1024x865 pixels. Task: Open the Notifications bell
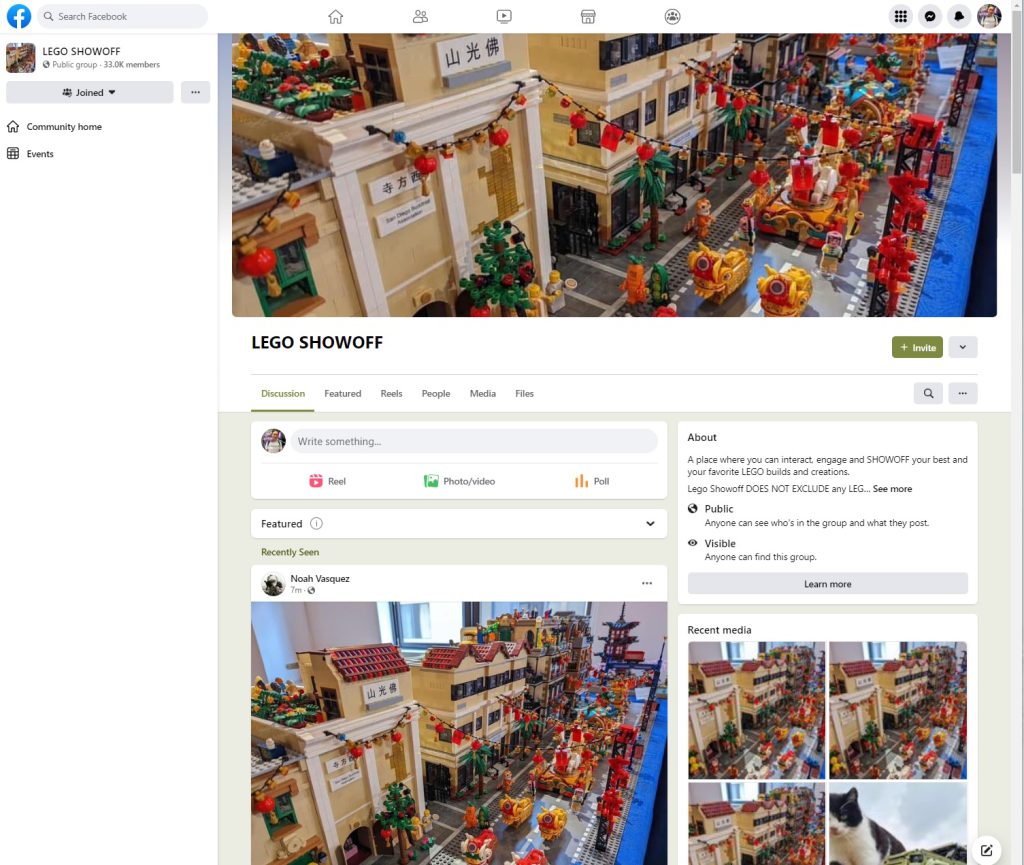[959, 16]
